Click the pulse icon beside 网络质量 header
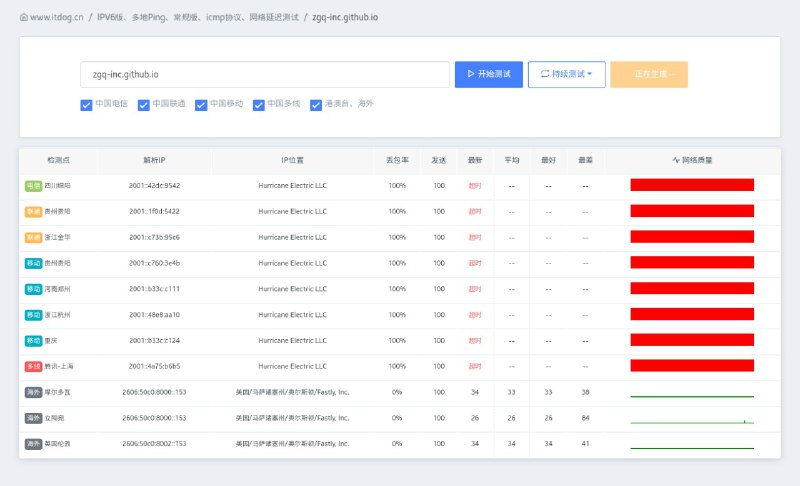The height and width of the screenshot is (486, 800). point(676,160)
